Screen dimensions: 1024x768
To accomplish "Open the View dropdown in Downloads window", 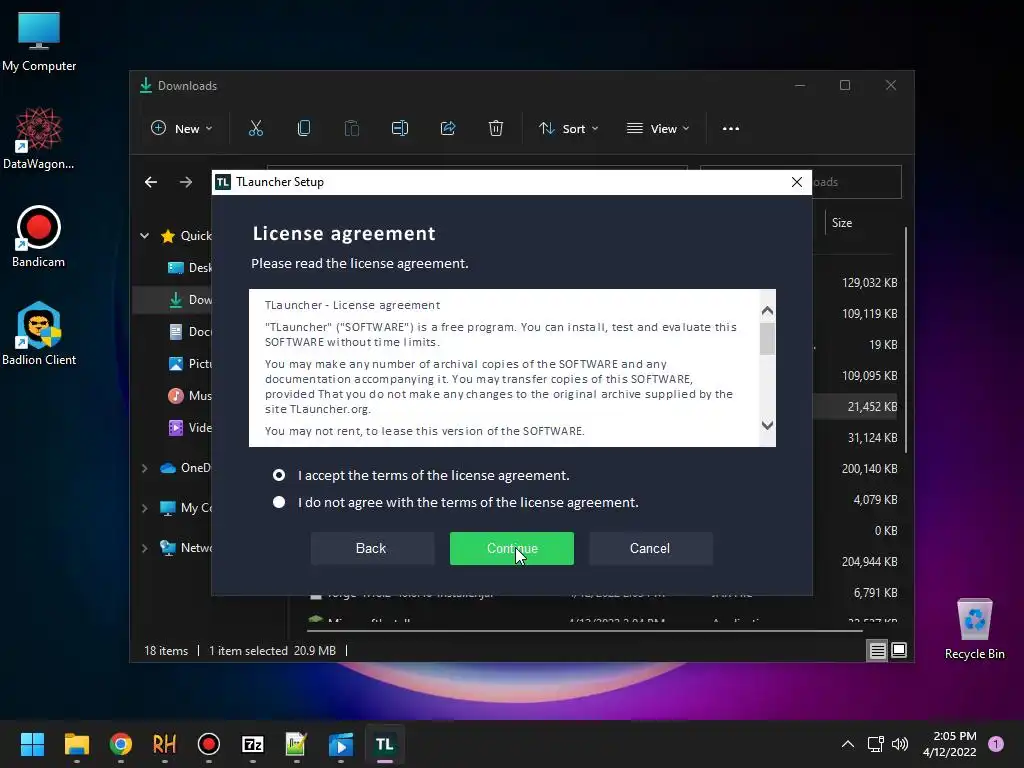I will coord(658,129).
